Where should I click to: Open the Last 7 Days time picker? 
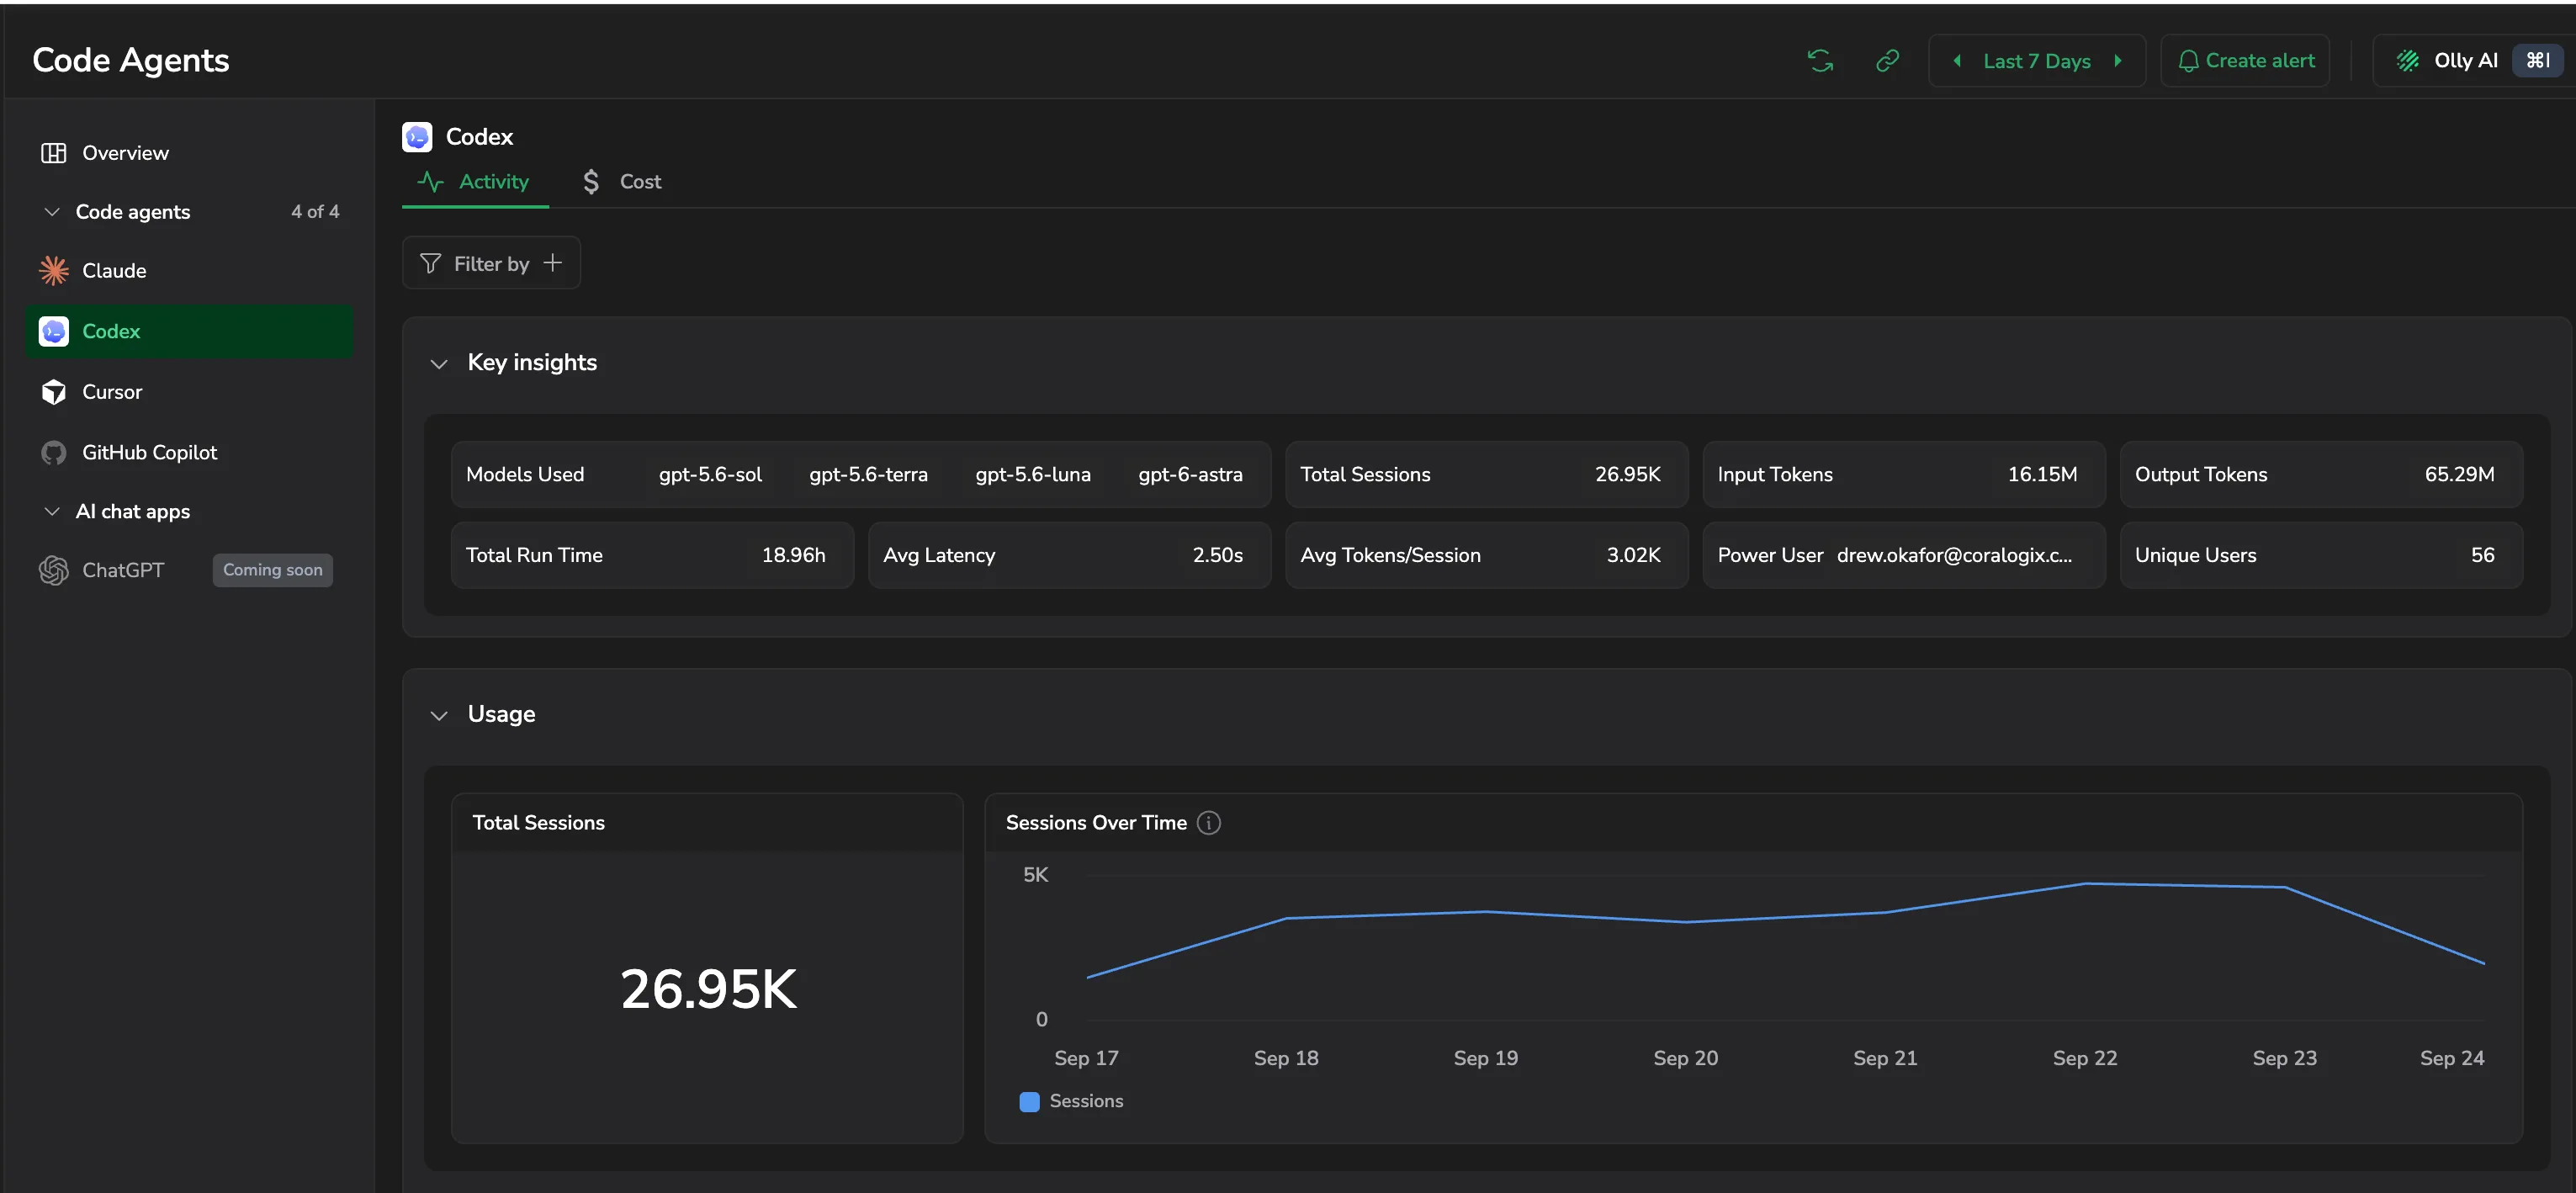tap(2036, 61)
